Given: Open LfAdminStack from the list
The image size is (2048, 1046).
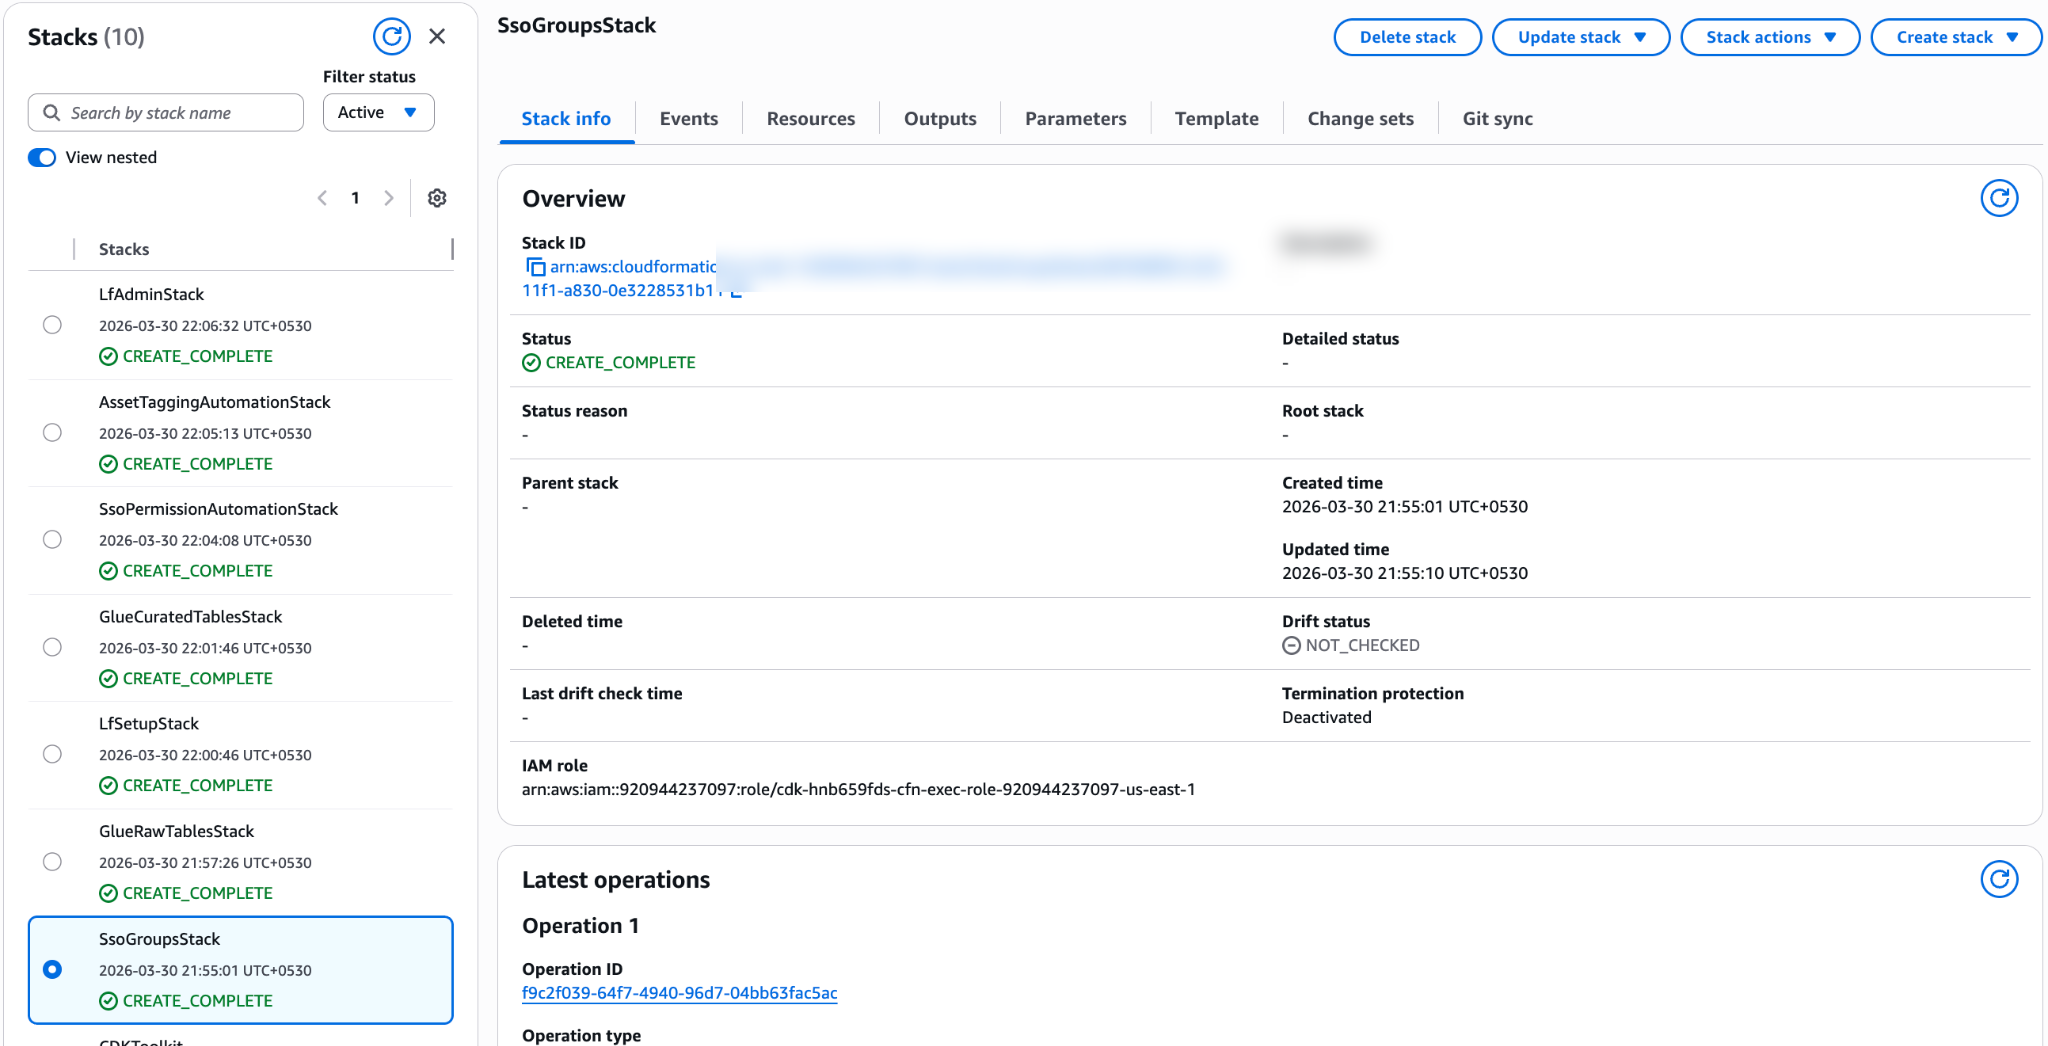Looking at the screenshot, I should point(151,294).
